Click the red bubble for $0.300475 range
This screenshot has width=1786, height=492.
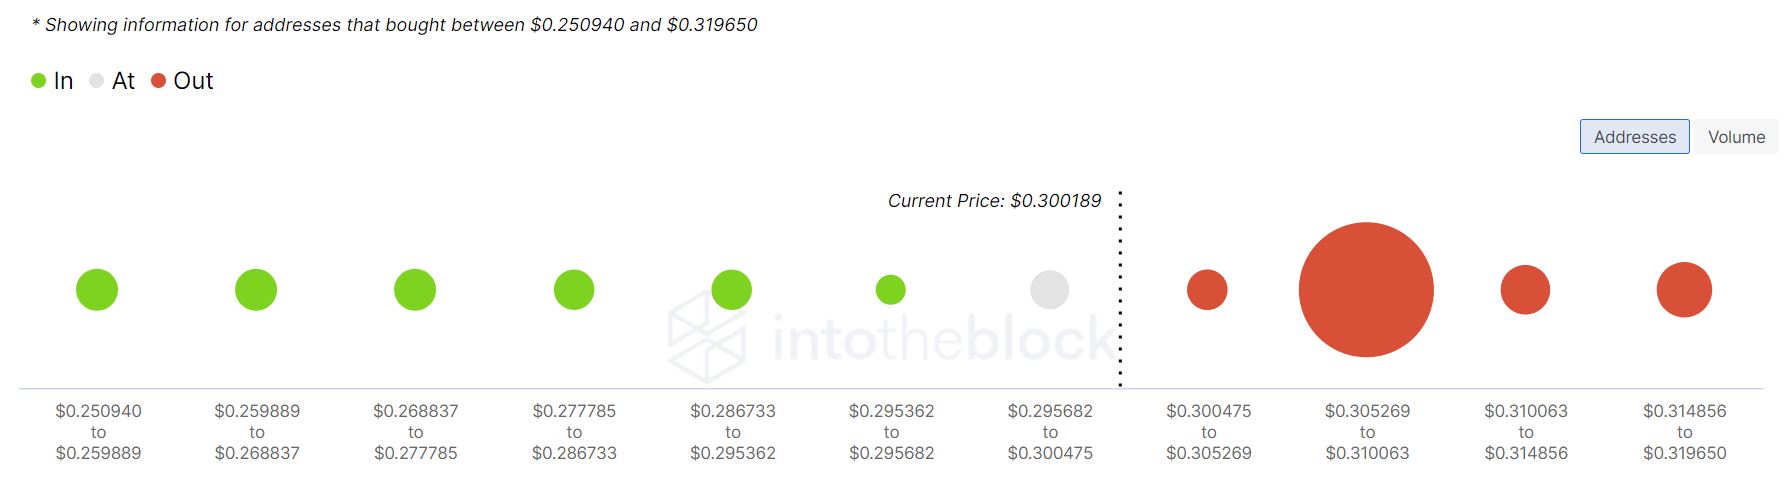pos(1207,290)
